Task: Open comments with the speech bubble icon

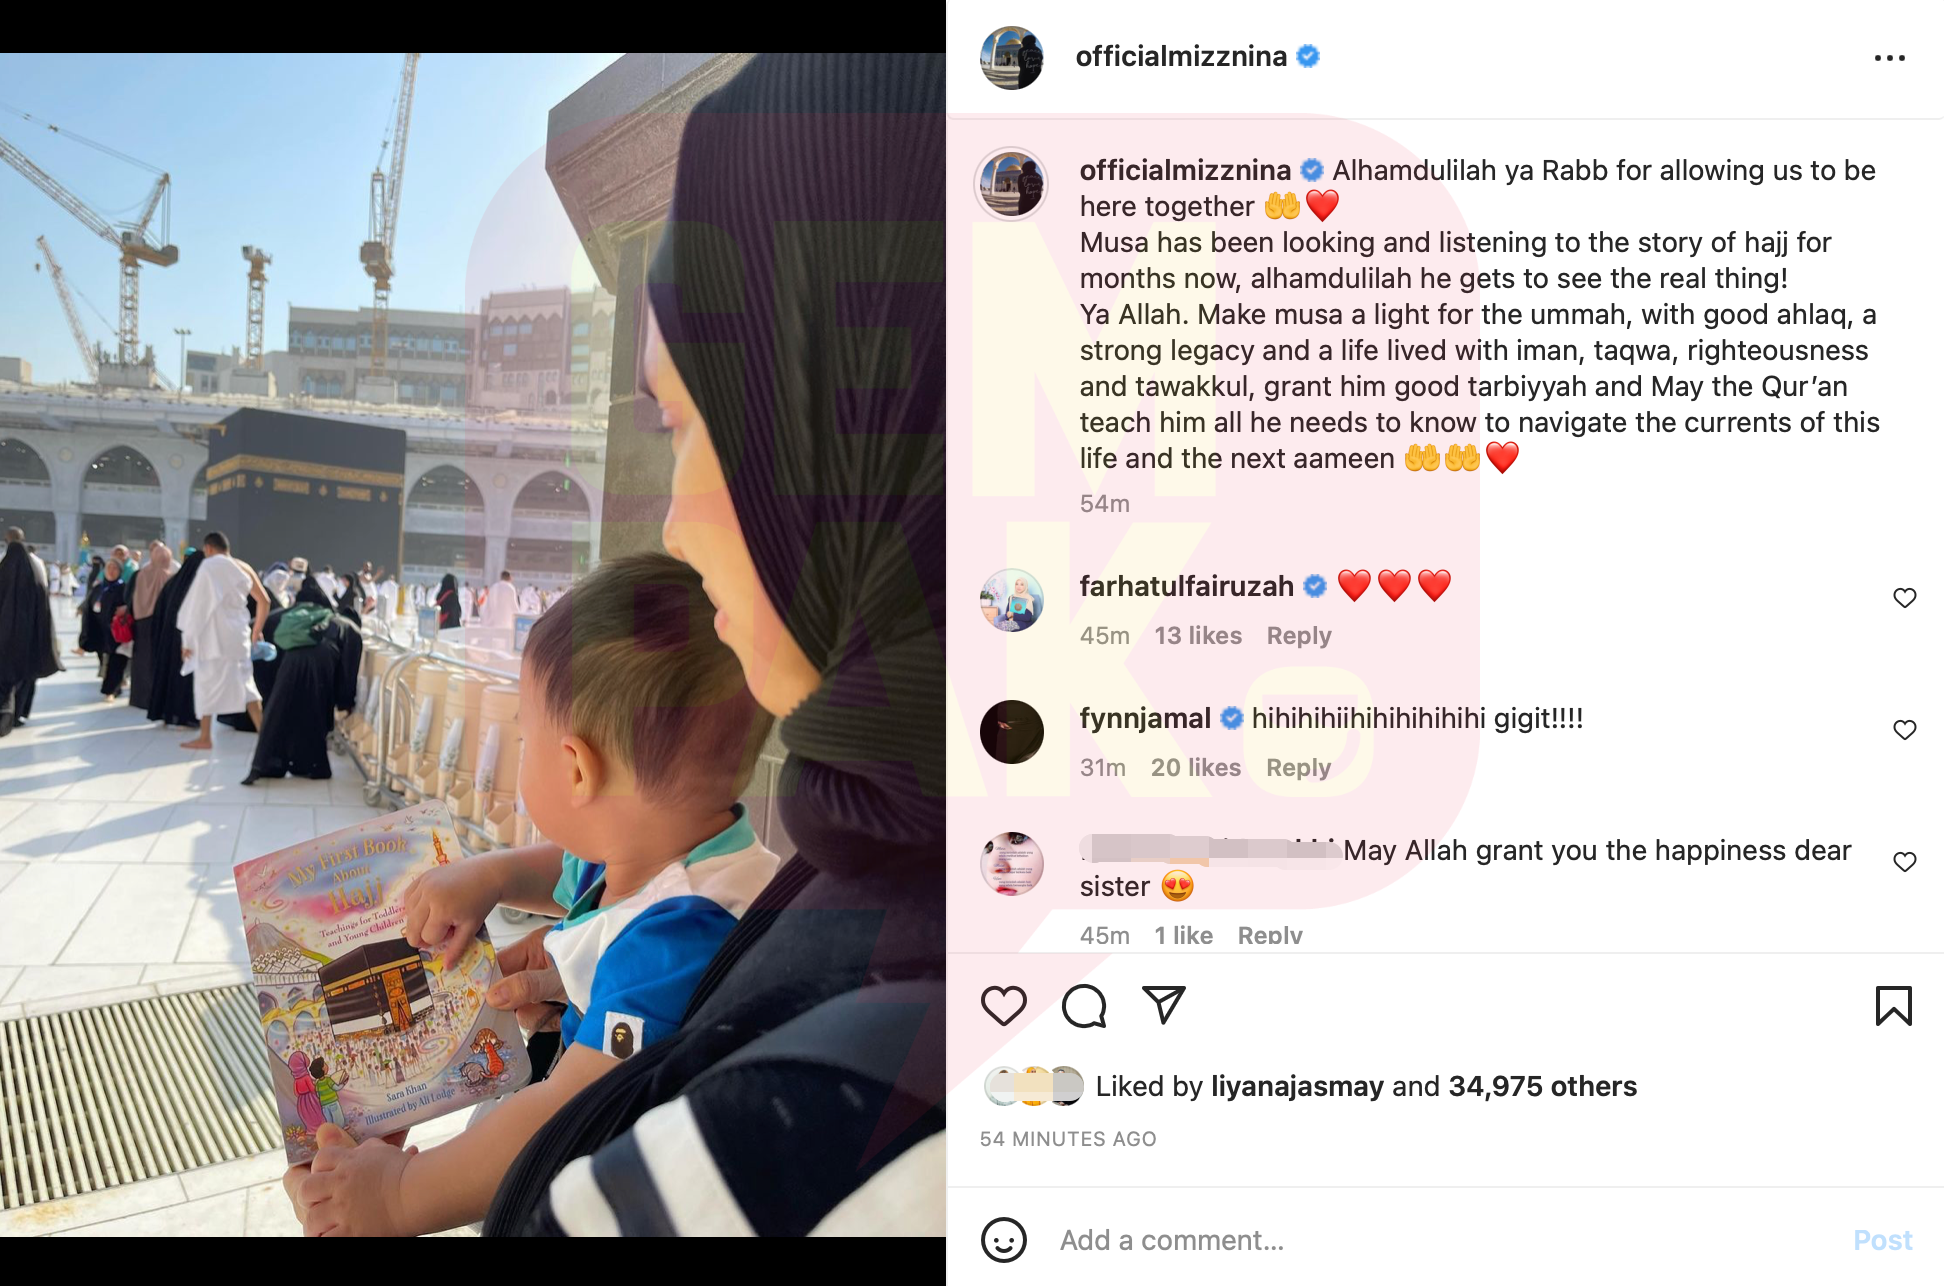Action: pyautogui.click(x=1084, y=1006)
